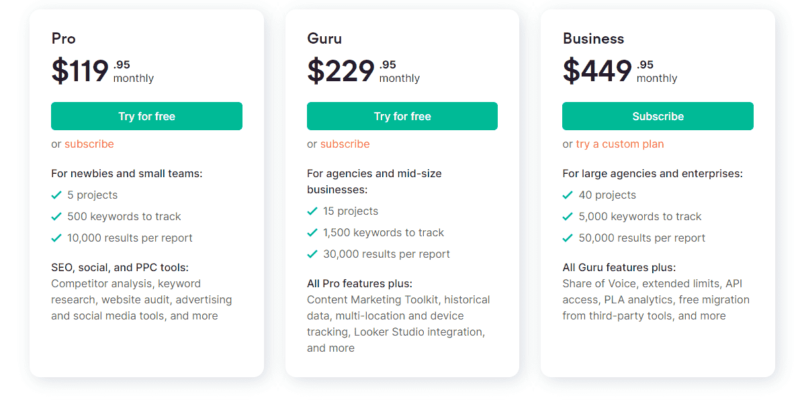Select the Guru plan title heading
800x400 pixels.
pos(326,39)
